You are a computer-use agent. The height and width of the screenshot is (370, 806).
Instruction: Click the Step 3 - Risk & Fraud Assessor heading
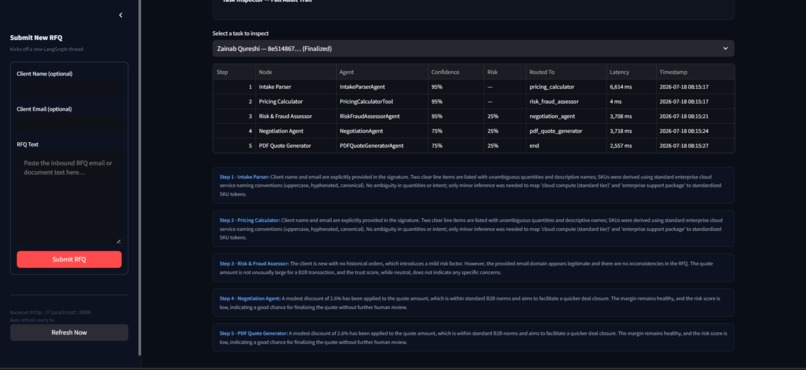254,264
